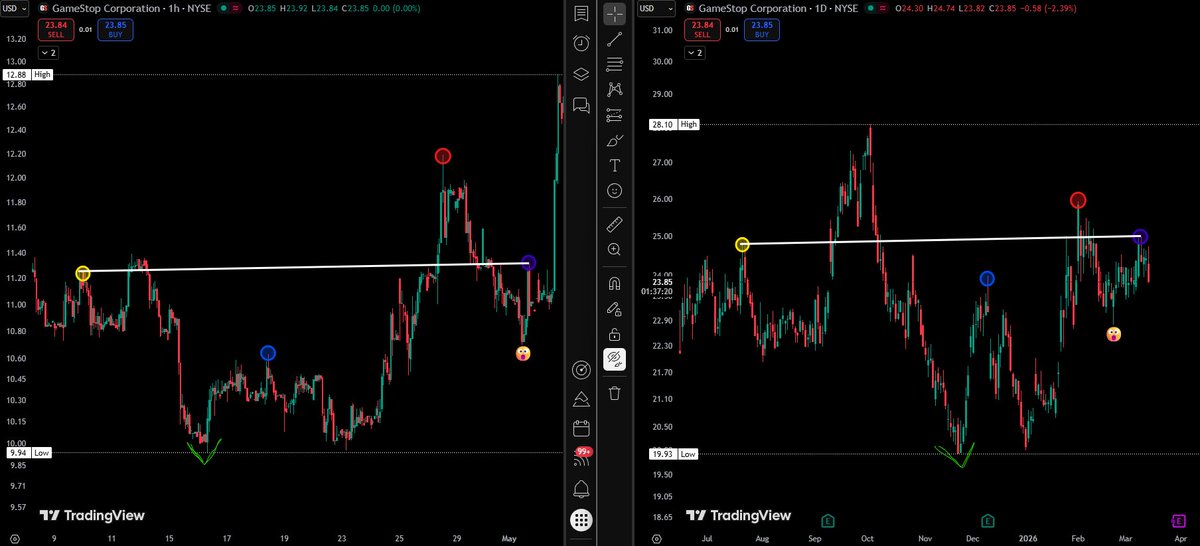This screenshot has width=1200, height=546.
Task: Toggle lock all drawings padlock
Action: (614, 333)
